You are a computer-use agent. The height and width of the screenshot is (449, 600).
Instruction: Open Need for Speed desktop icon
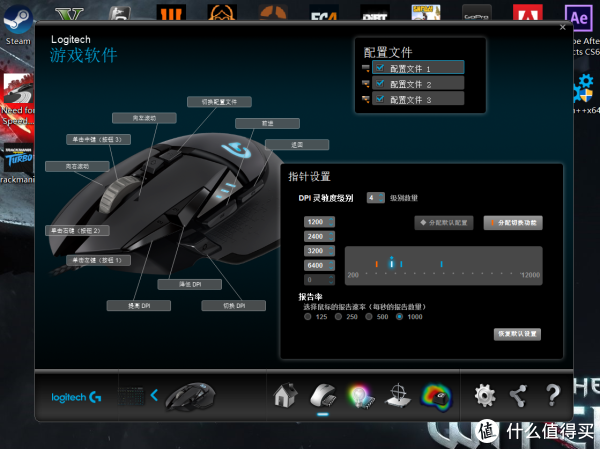(17, 100)
